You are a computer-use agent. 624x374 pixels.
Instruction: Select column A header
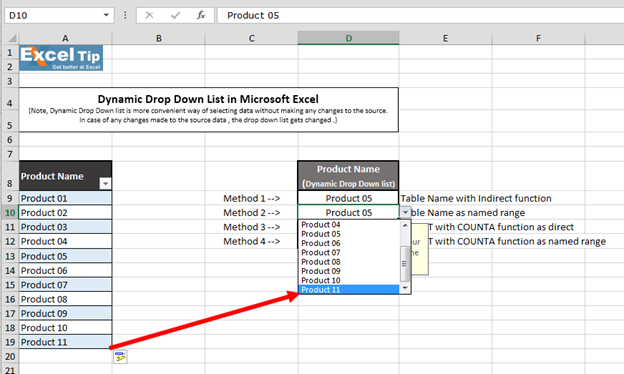[x=65, y=38]
